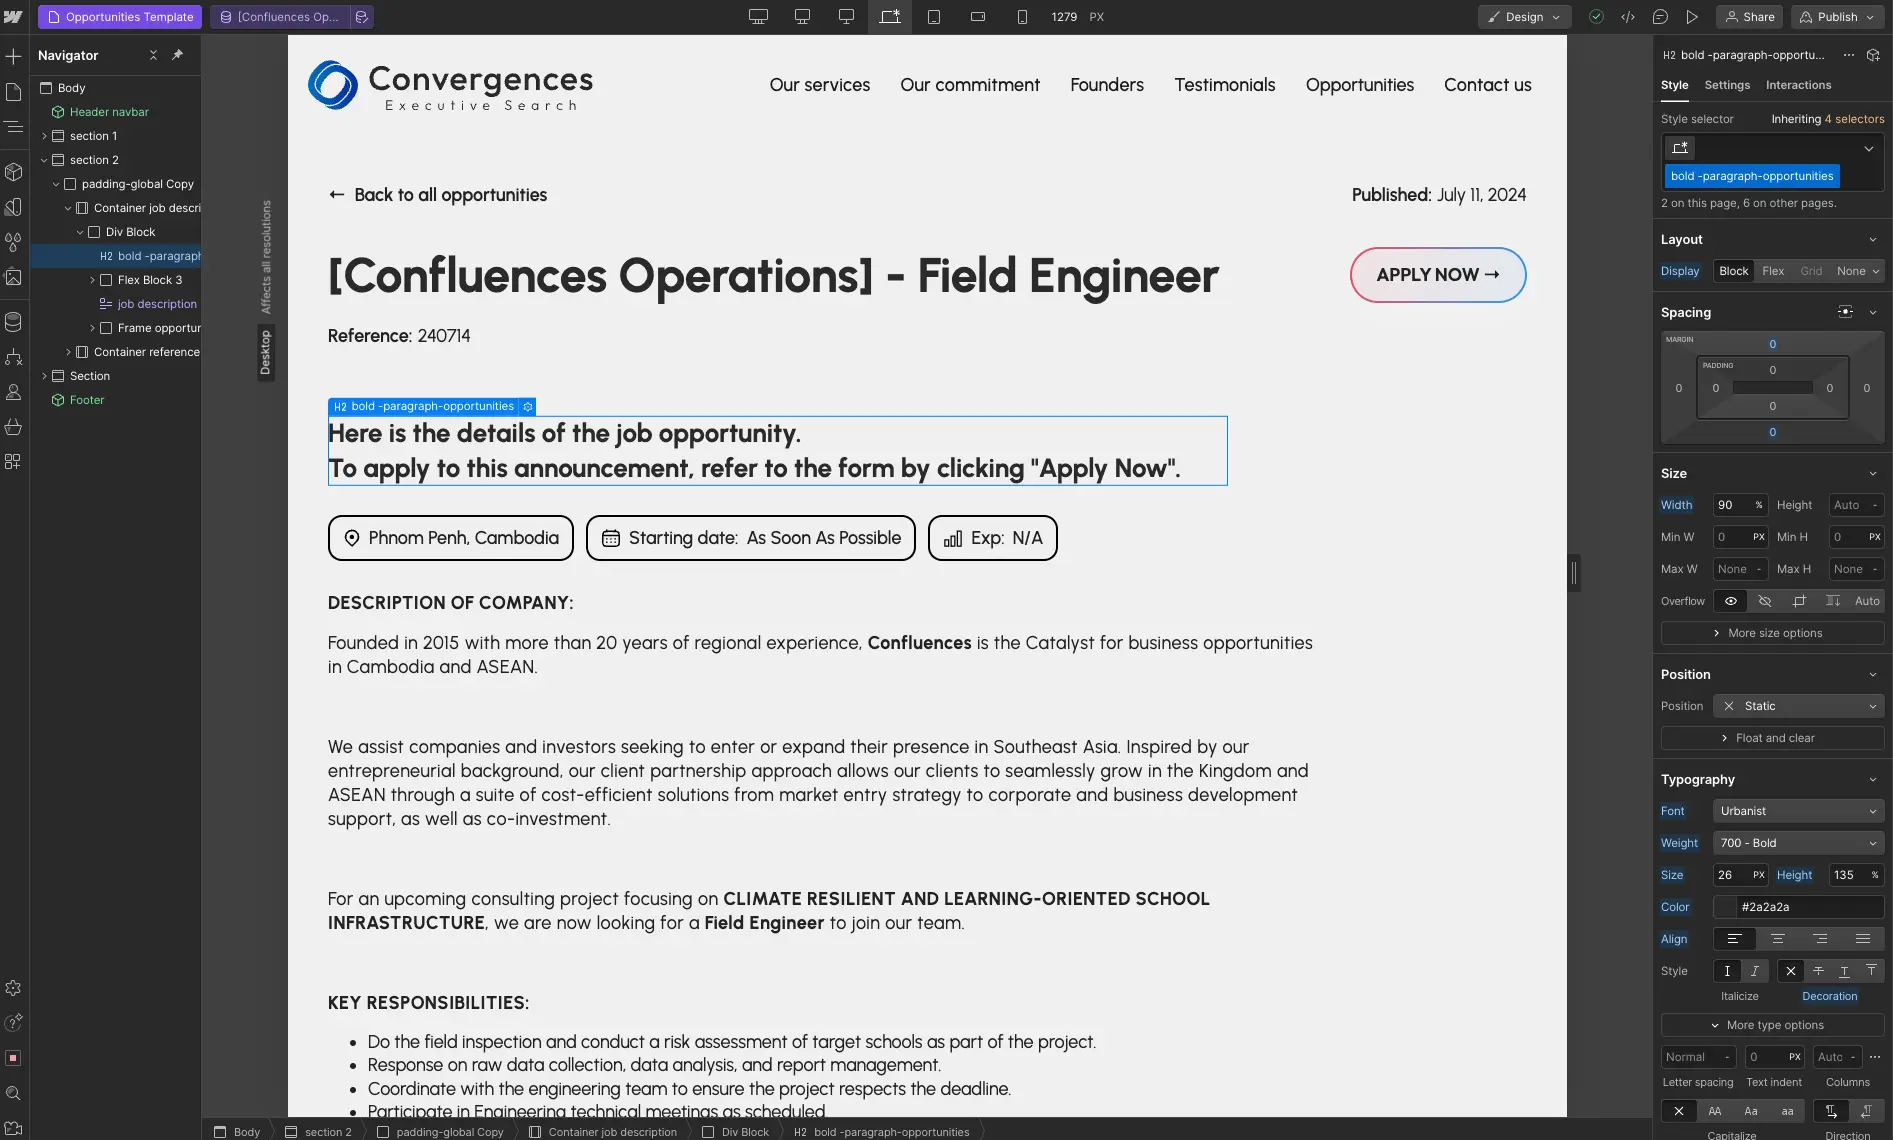Open the Opportunities Template page tab
Image resolution: width=1893 pixels, height=1140 pixels.
coord(120,17)
